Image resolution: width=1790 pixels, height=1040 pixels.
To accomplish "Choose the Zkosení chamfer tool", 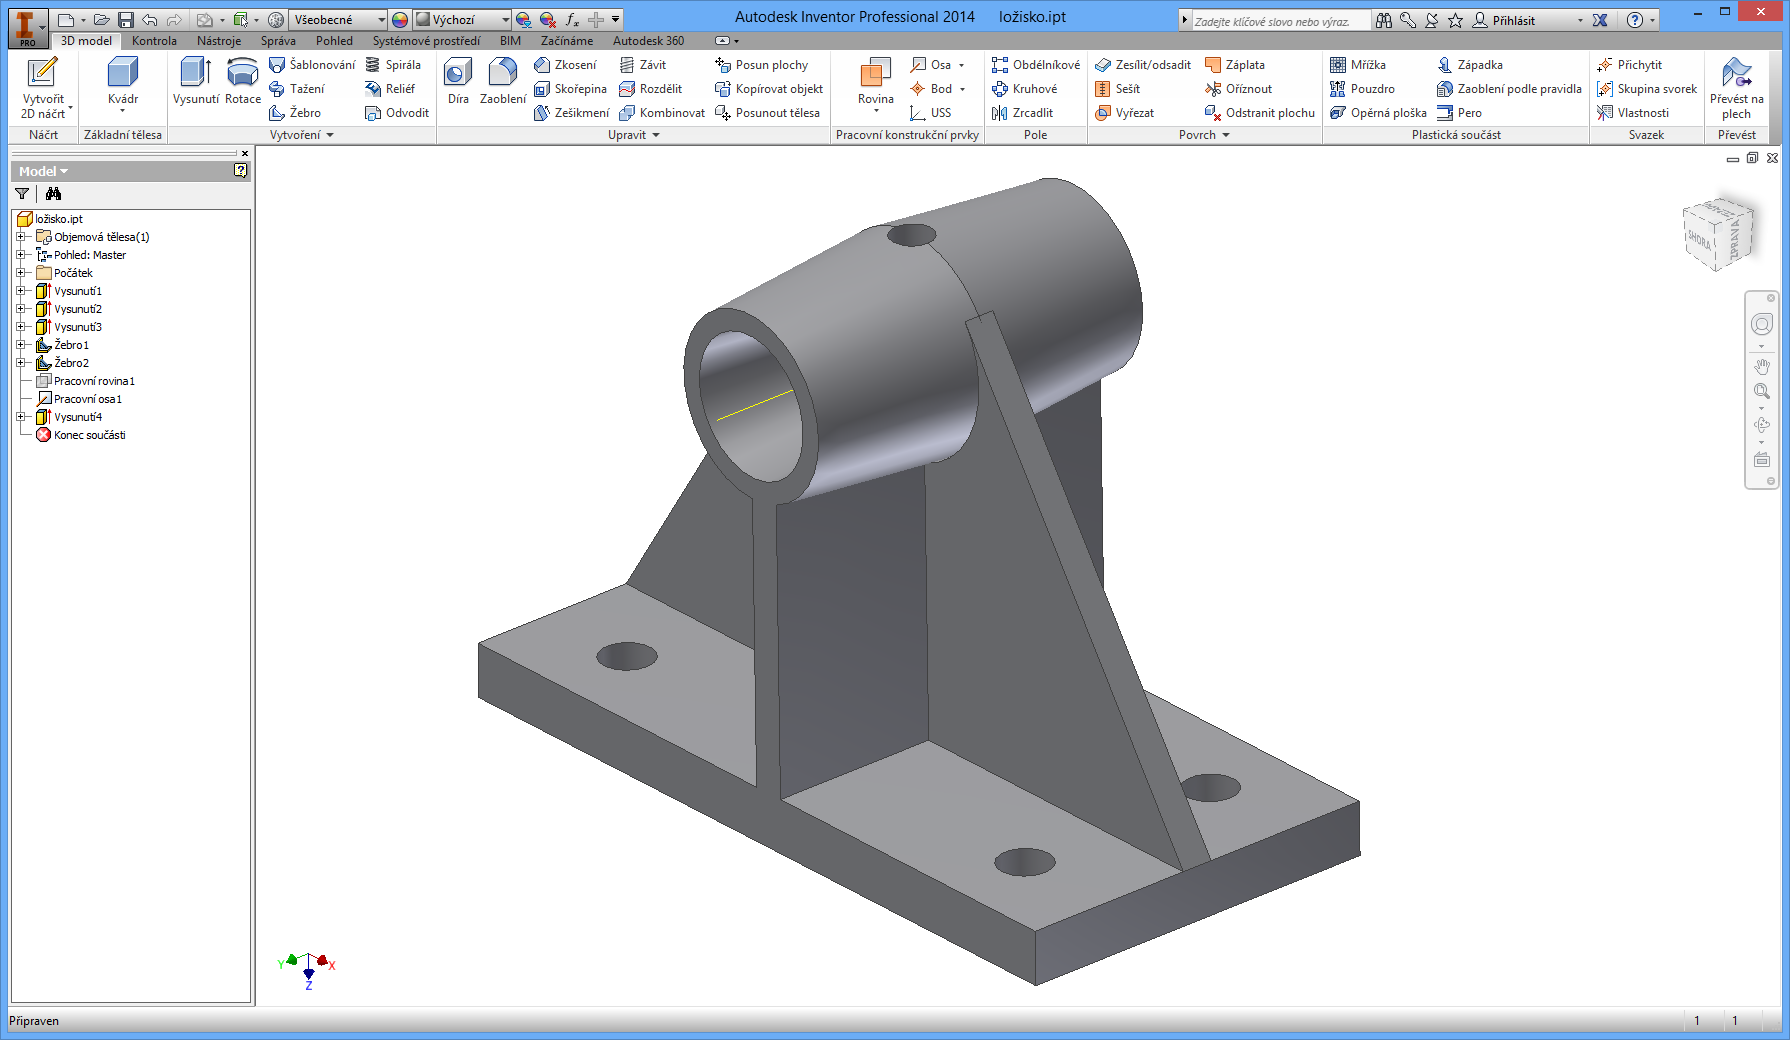I will point(565,65).
